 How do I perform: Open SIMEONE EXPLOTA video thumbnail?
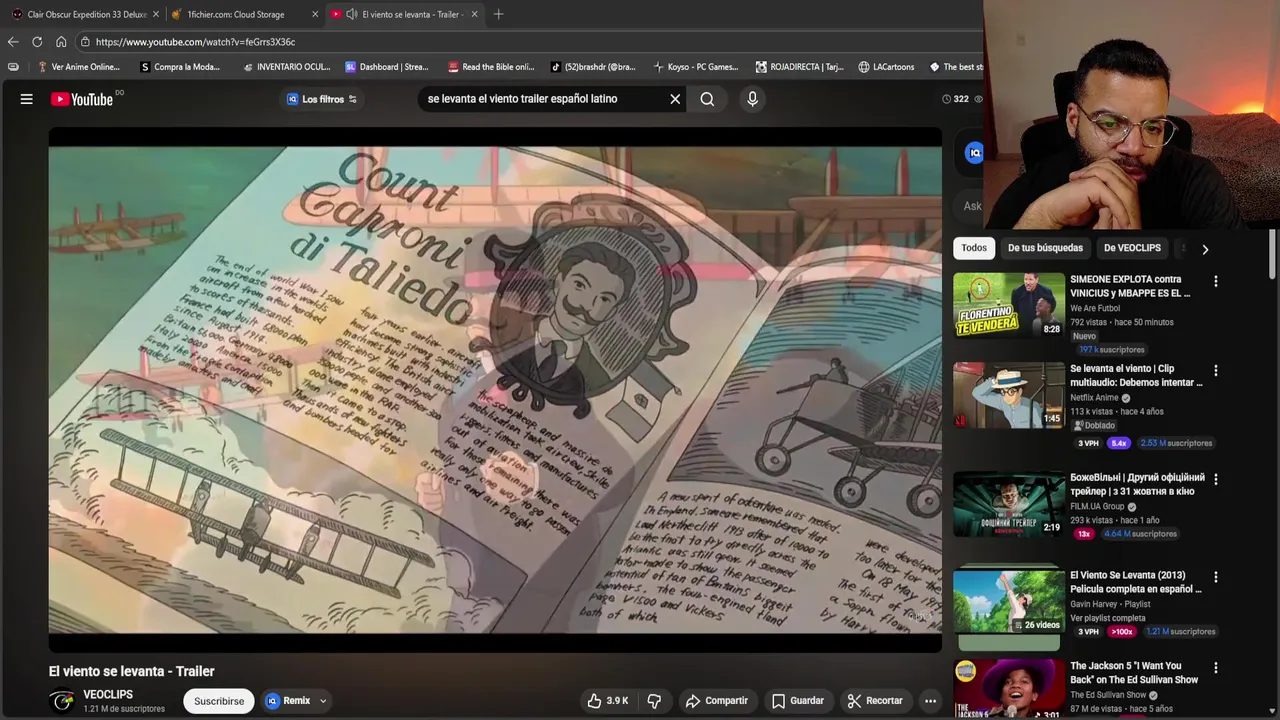(x=1008, y=305)
